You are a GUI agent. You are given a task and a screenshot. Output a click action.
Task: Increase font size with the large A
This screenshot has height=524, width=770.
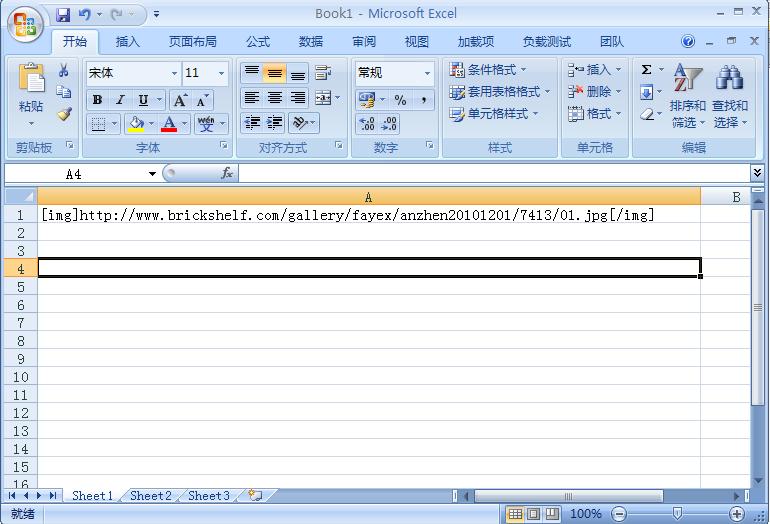[180, 100]
